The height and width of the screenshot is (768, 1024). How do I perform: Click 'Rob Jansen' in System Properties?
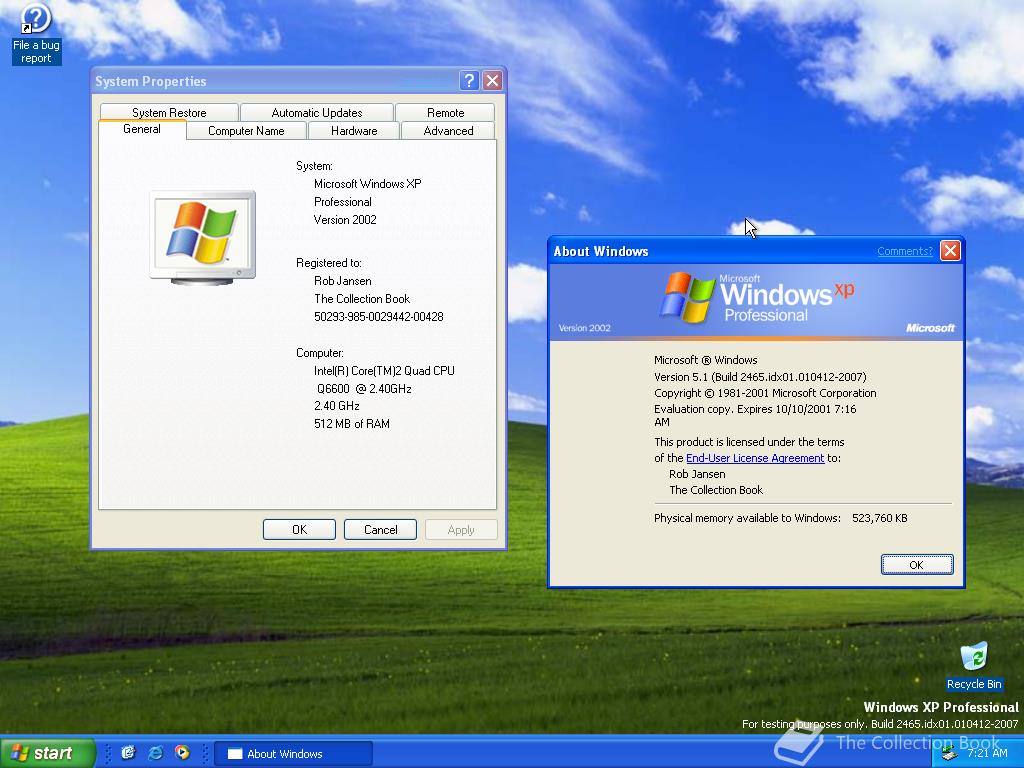tap(343, 281)
